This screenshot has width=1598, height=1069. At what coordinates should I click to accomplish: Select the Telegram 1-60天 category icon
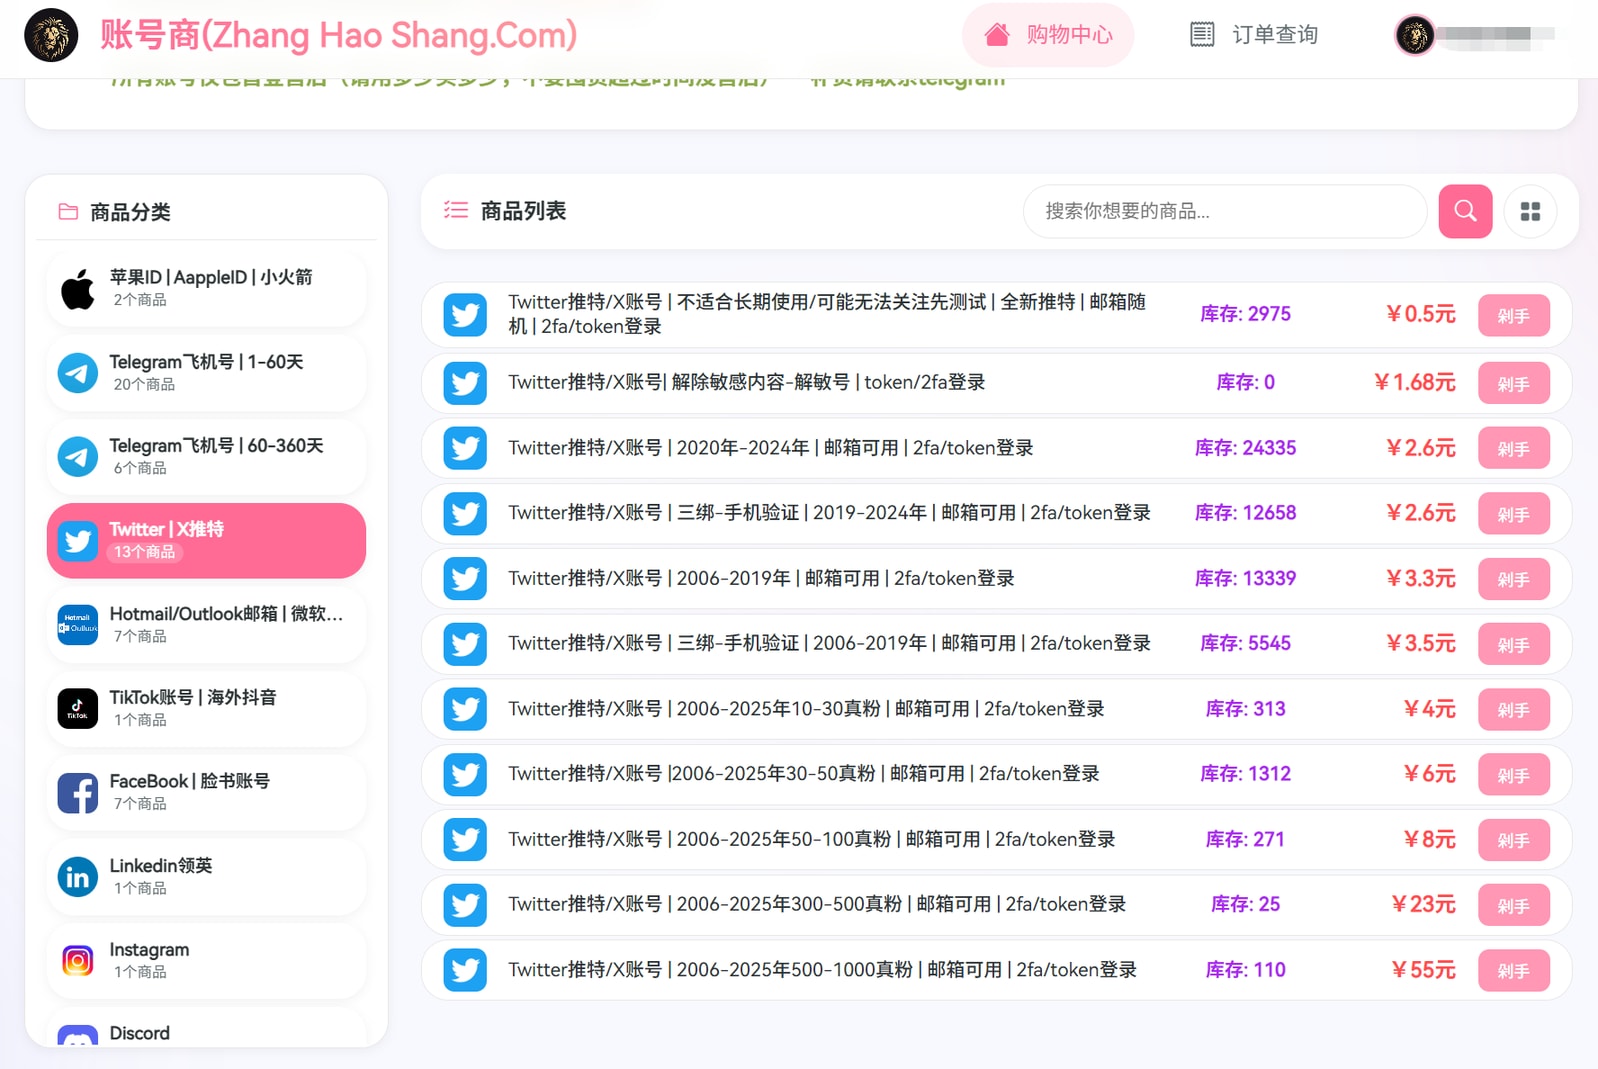coord(78,373)
